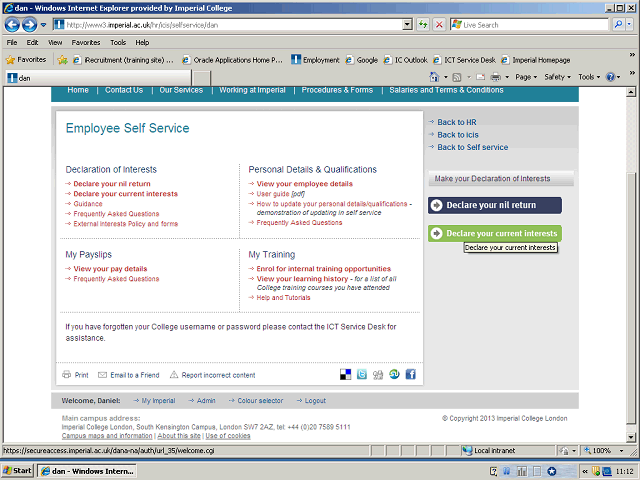Viewport: 640px width, 480px height.
Task: Click the Facebook share icon
Action: [410, 375]
